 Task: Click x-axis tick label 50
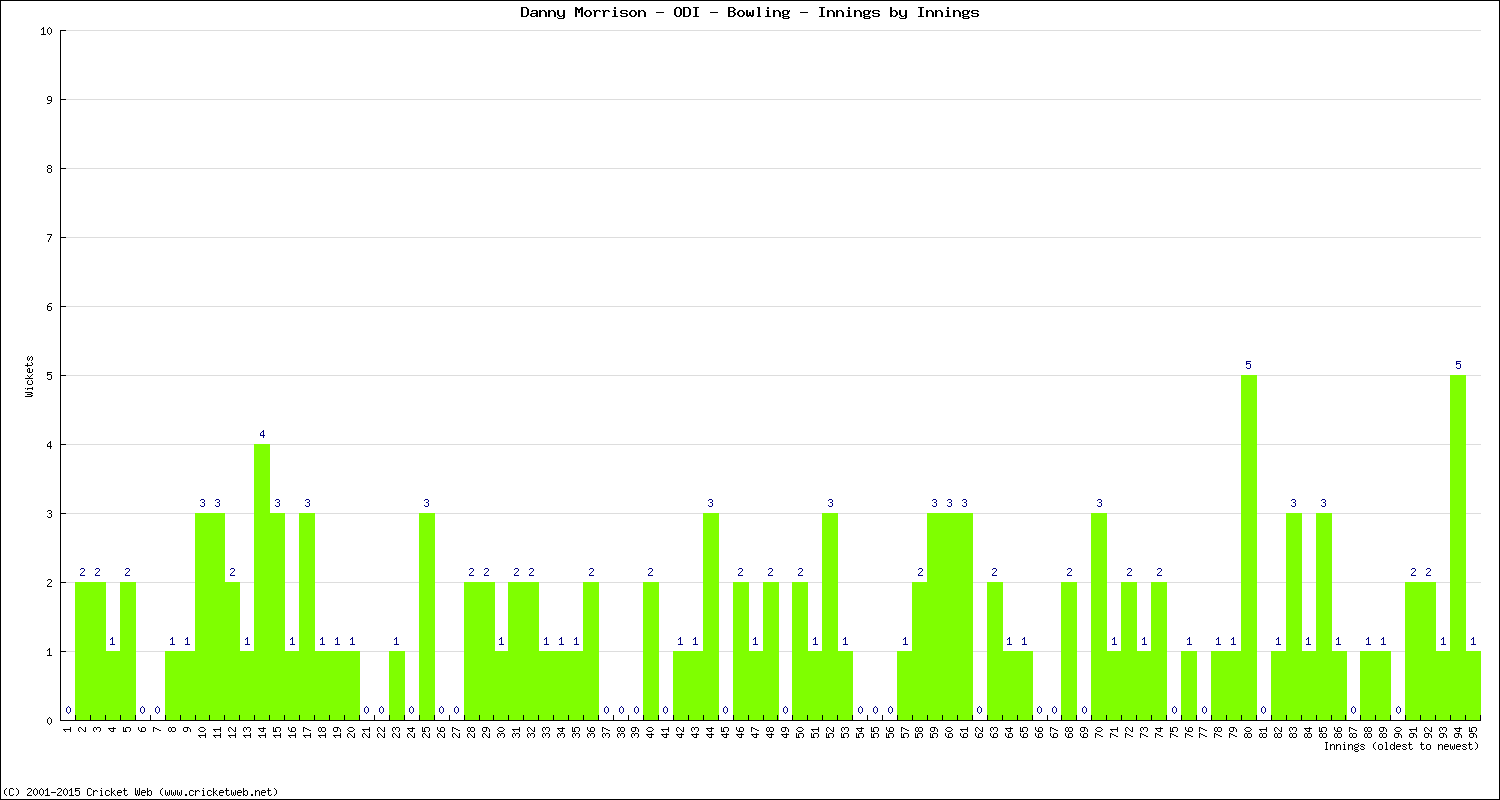coord(800,731)
